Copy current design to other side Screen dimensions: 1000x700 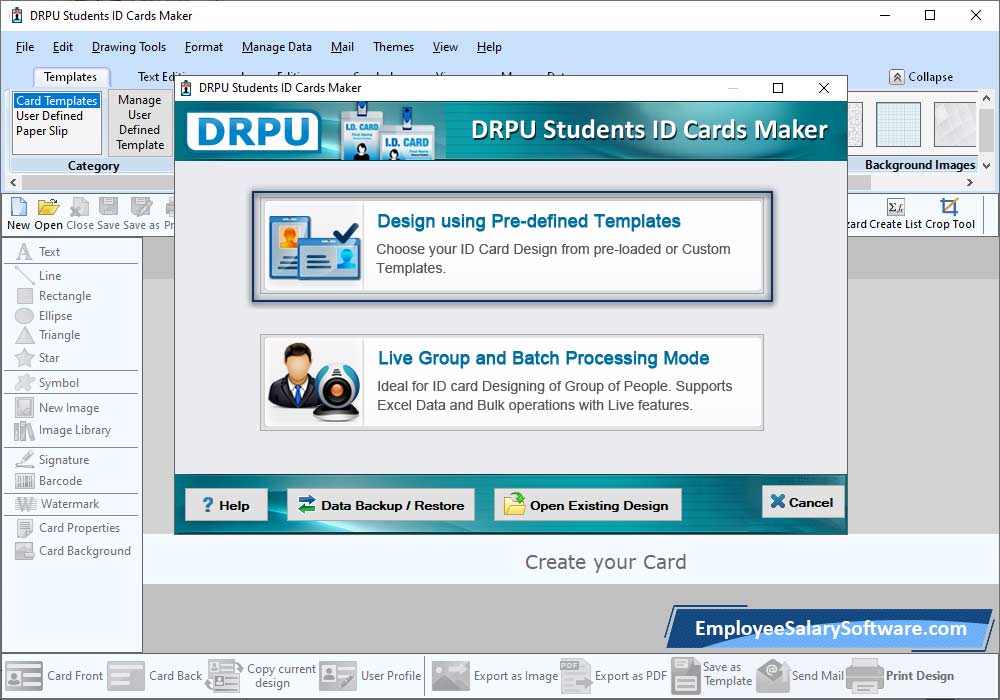tap(261, 676)
